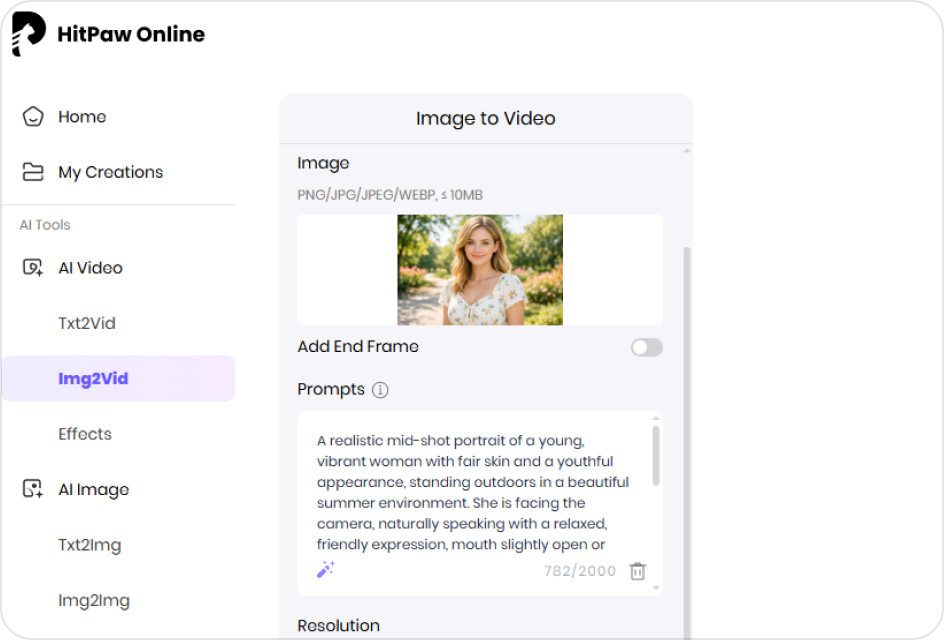944x640 pixels.
Task: Delete prompt text with trash icon
Action: point(637,571)
